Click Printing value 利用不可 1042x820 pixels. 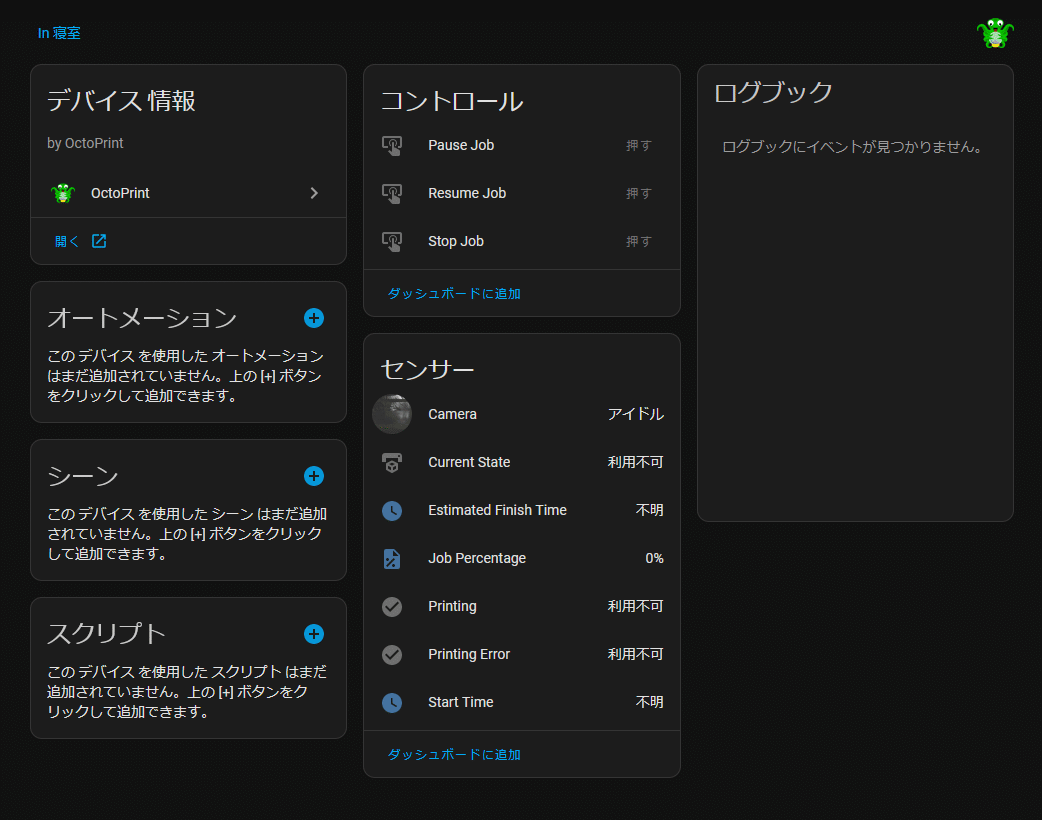[x=636, y=607]
